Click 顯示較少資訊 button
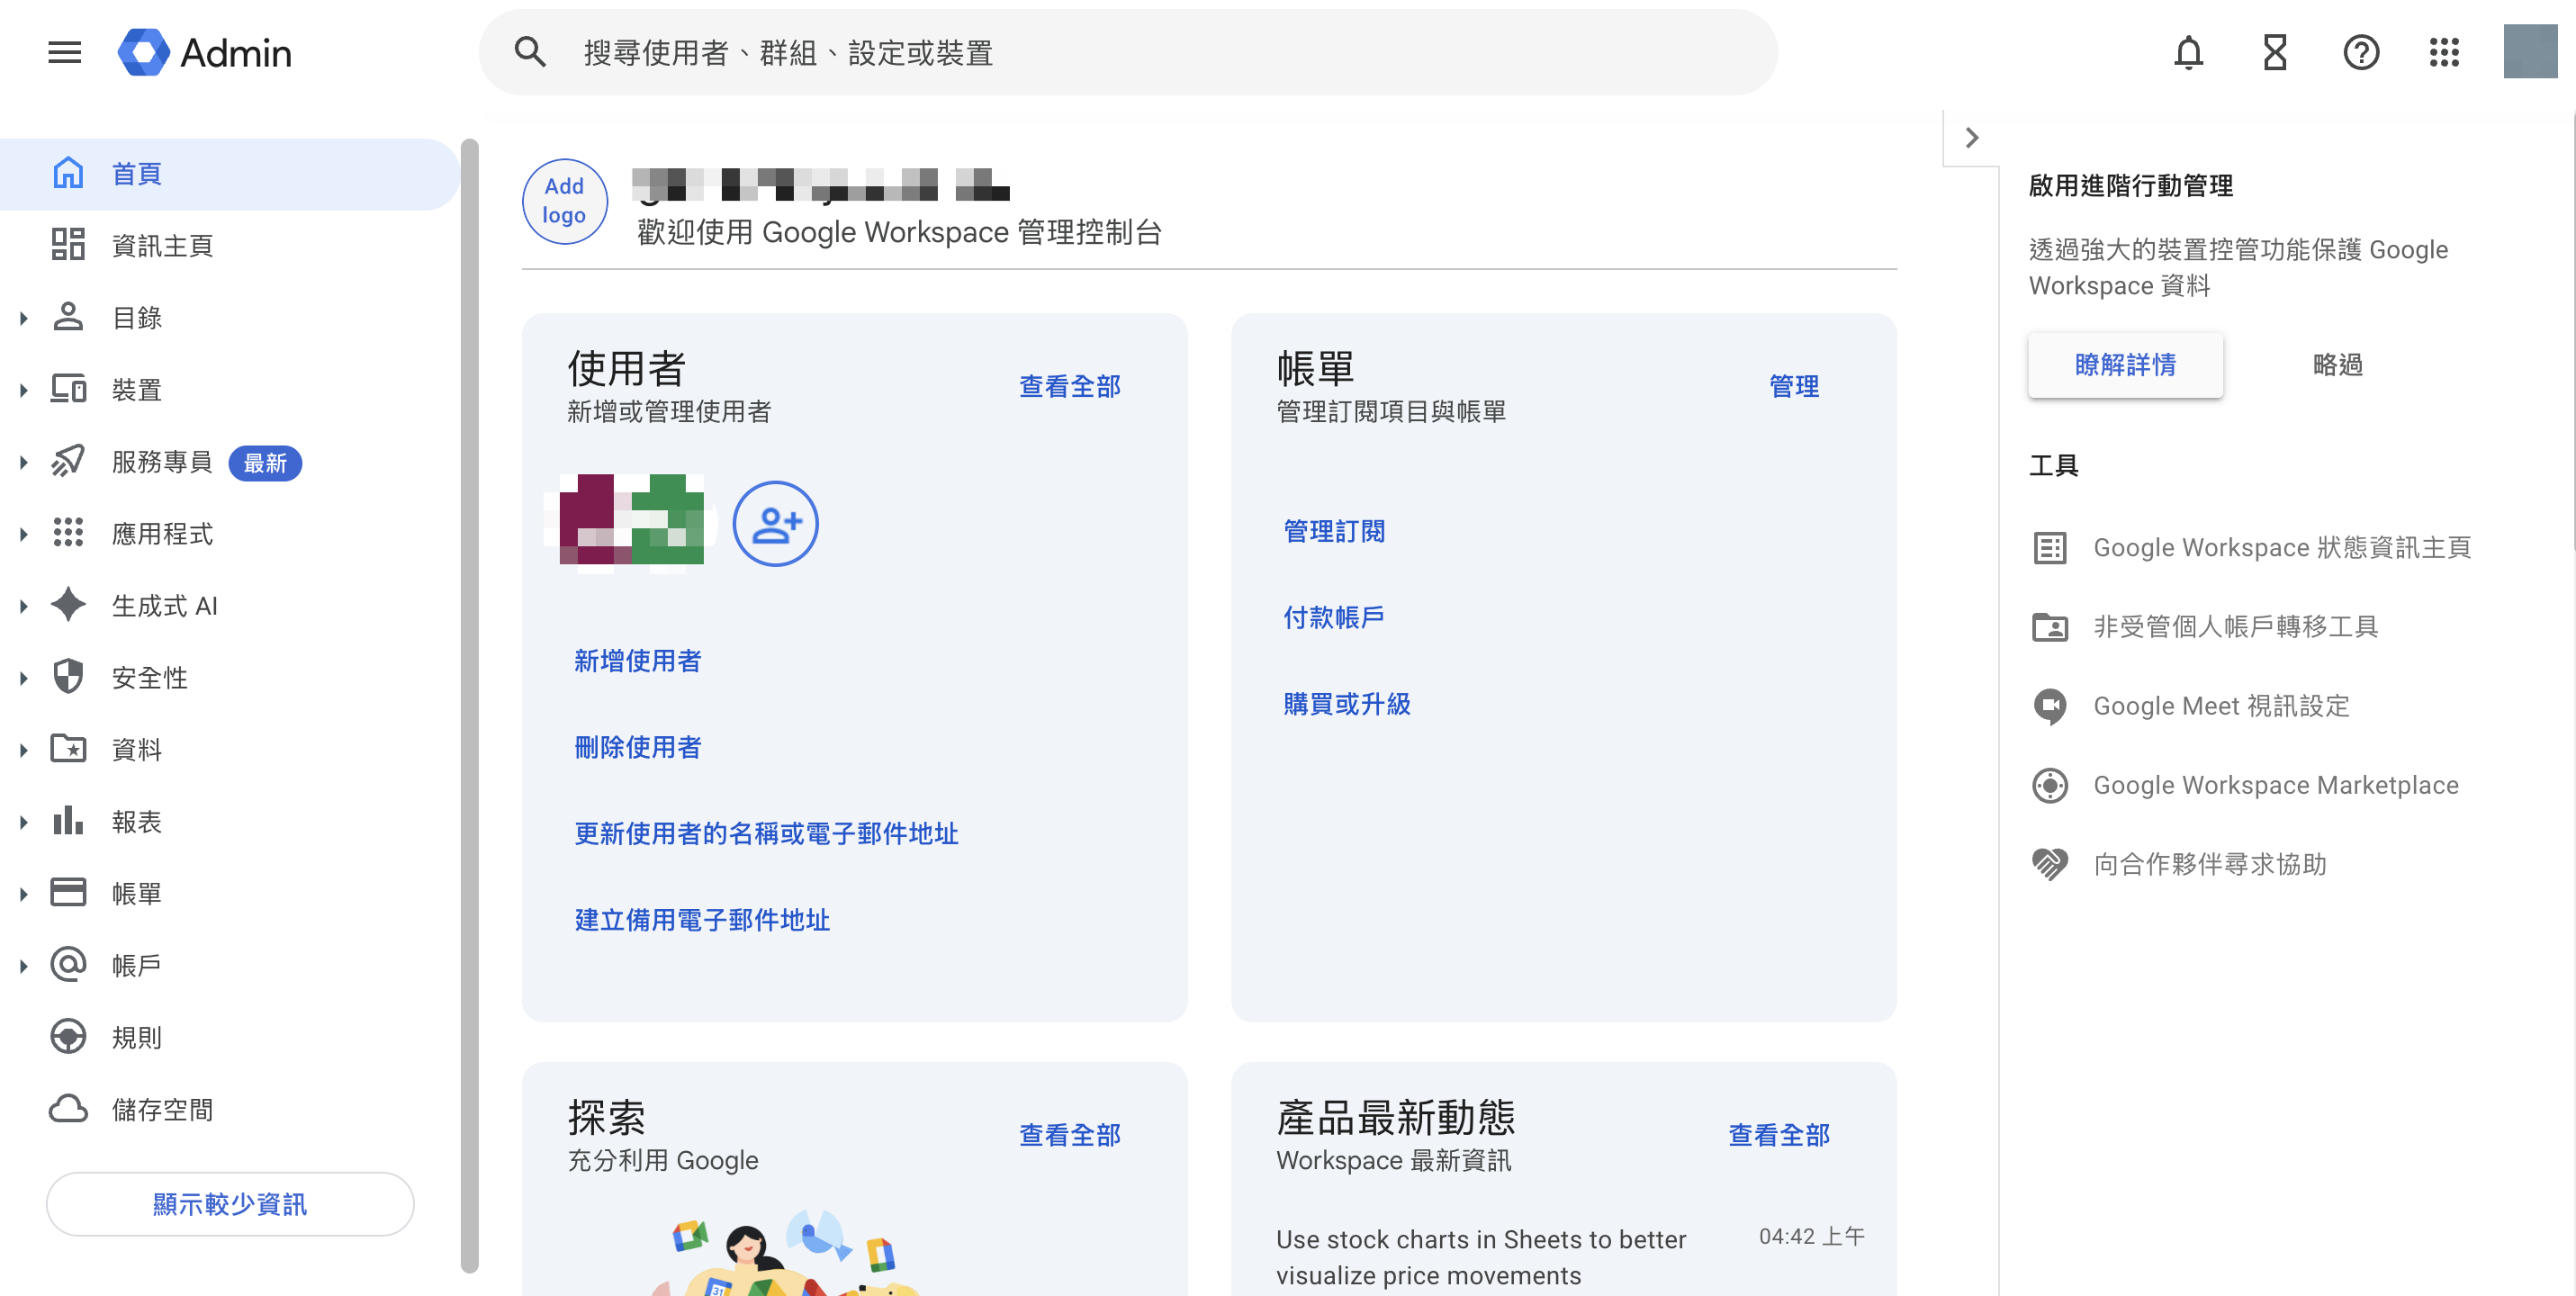This screenshot has height=1296, width=2576. 230,1204
